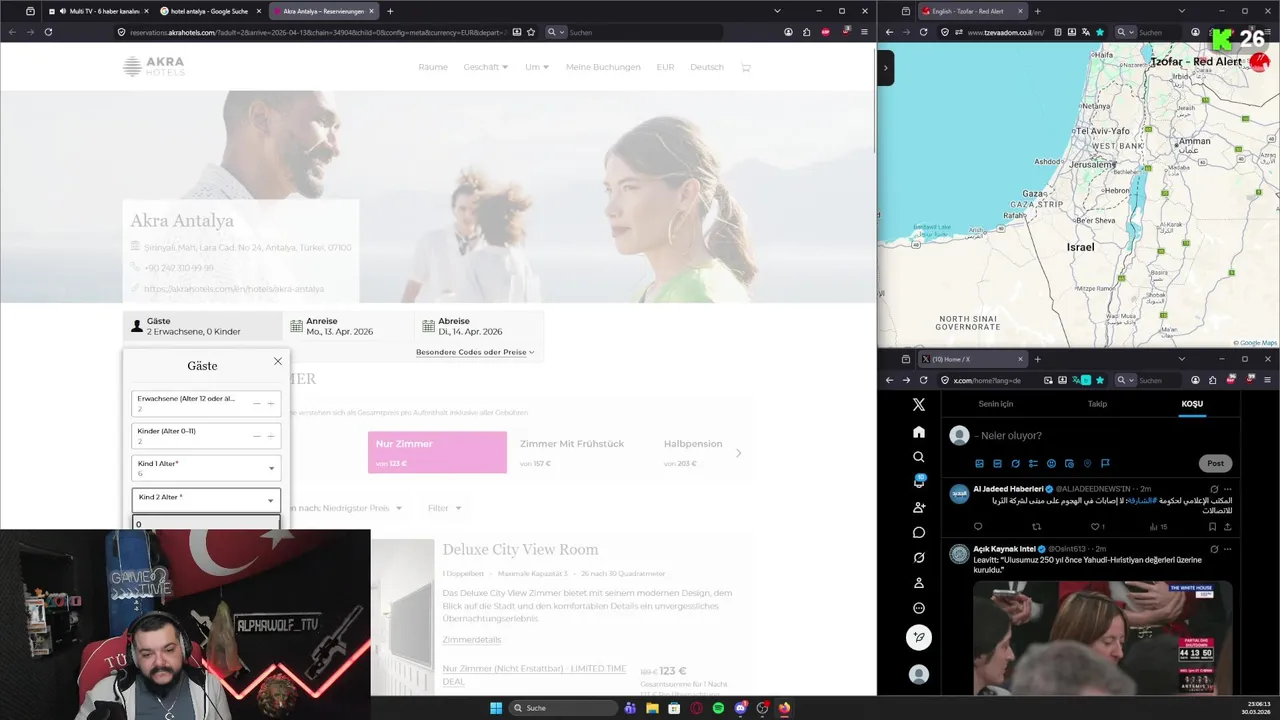Bookmark star in Akra browser address bar

tap(531, 32)
